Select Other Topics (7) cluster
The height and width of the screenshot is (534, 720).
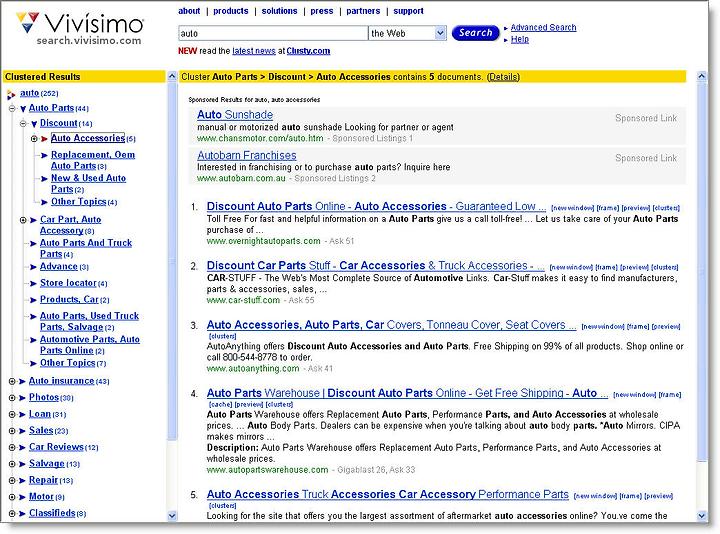click(68, 363)
